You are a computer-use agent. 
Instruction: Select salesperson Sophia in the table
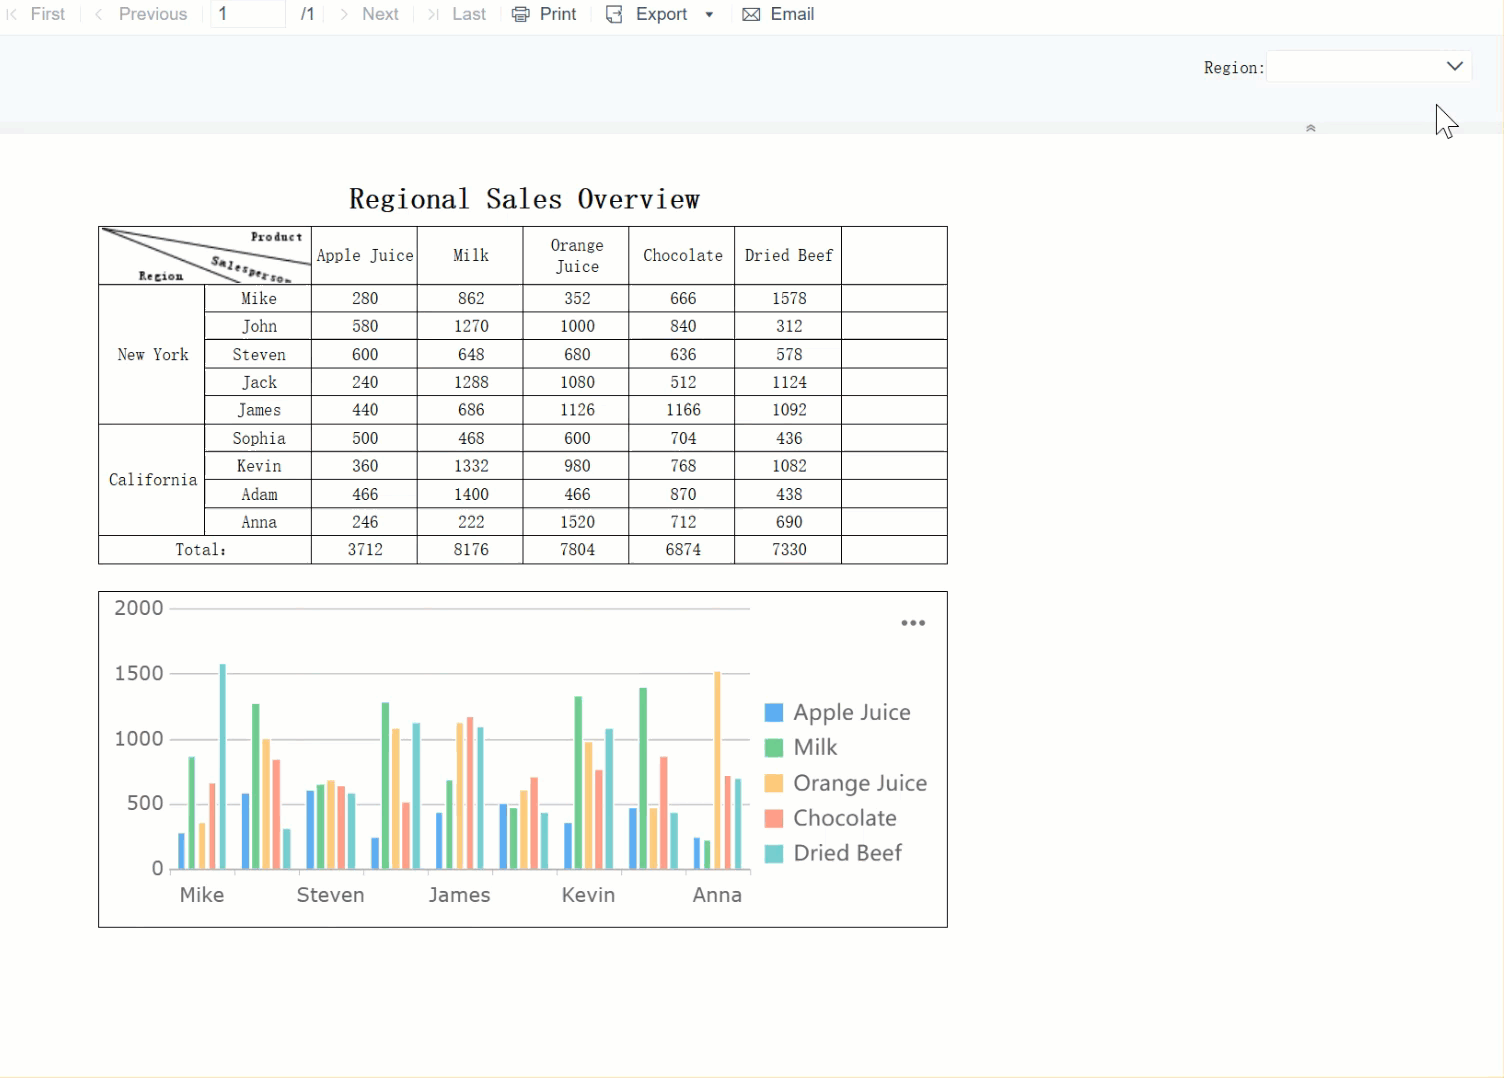tap(259, 438)
